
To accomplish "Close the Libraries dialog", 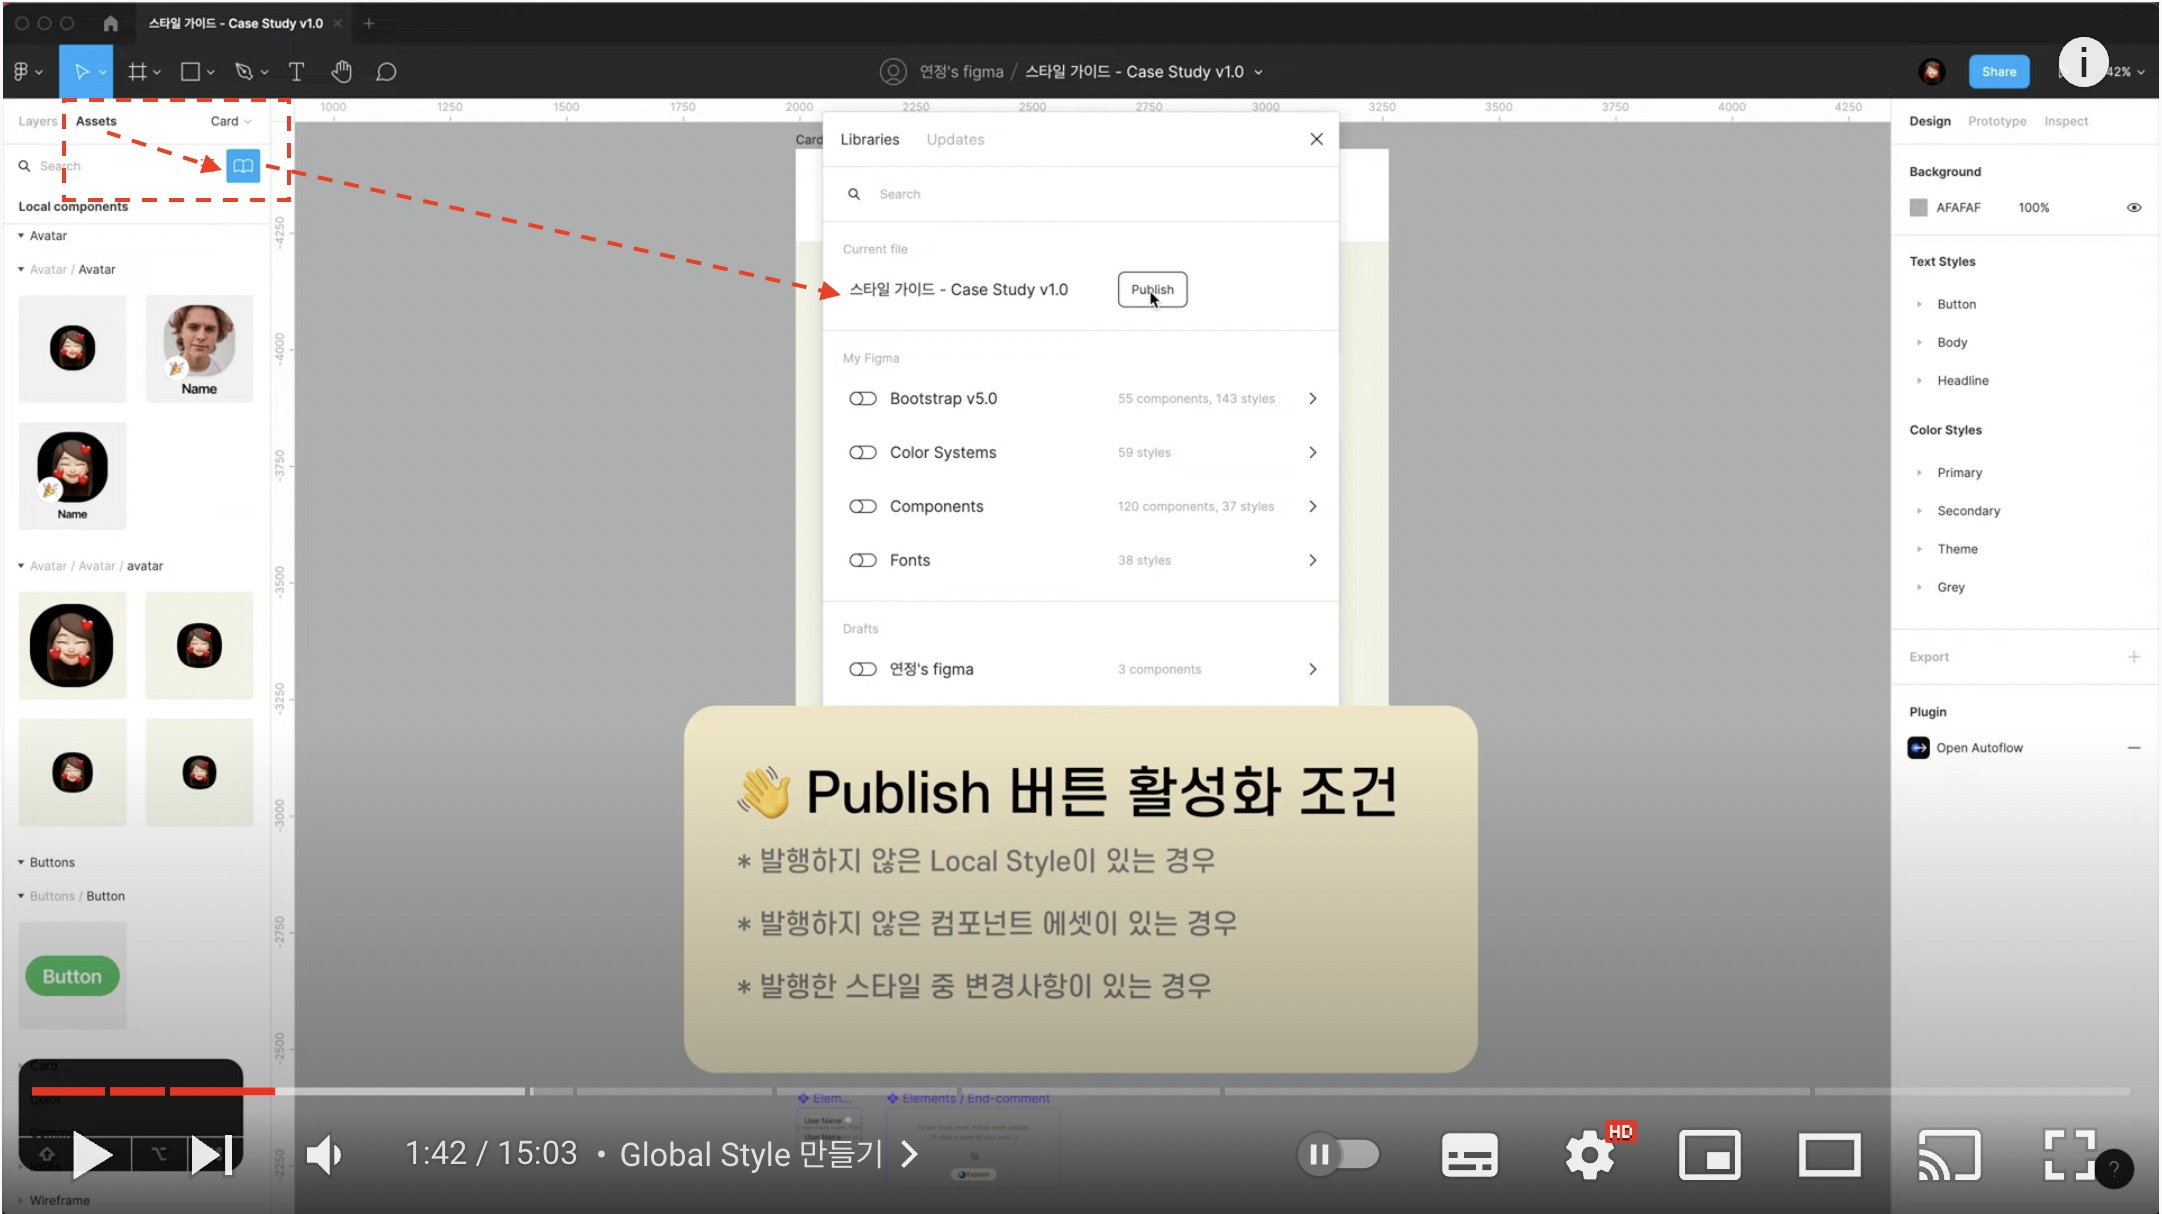I will [1316, 139].
